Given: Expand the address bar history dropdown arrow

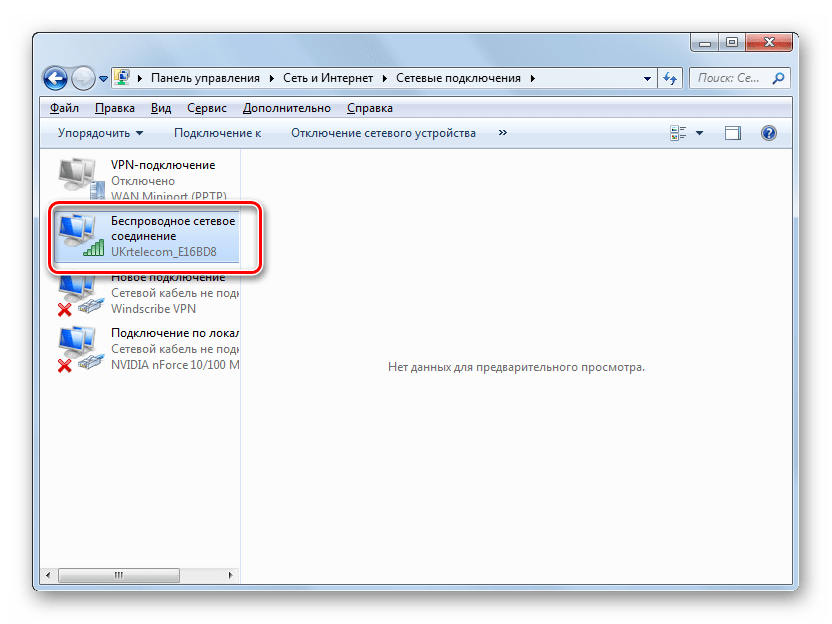Looking at the screenshot, I should click(646, 78).
